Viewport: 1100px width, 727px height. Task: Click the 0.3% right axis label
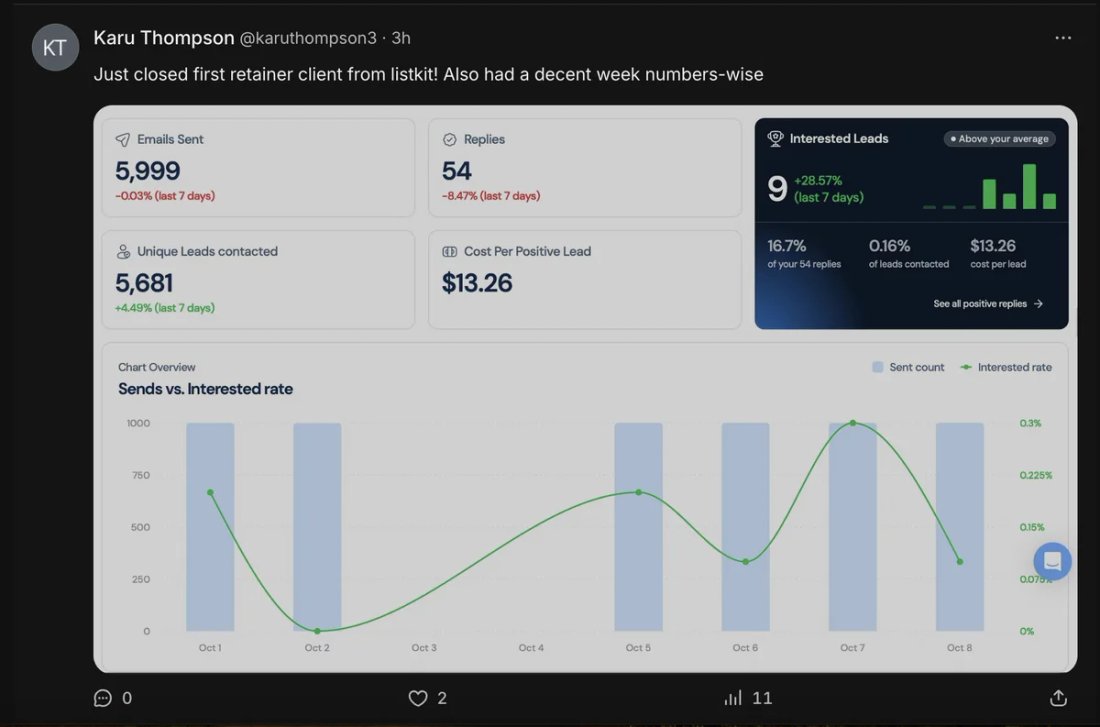(1031, 423)
